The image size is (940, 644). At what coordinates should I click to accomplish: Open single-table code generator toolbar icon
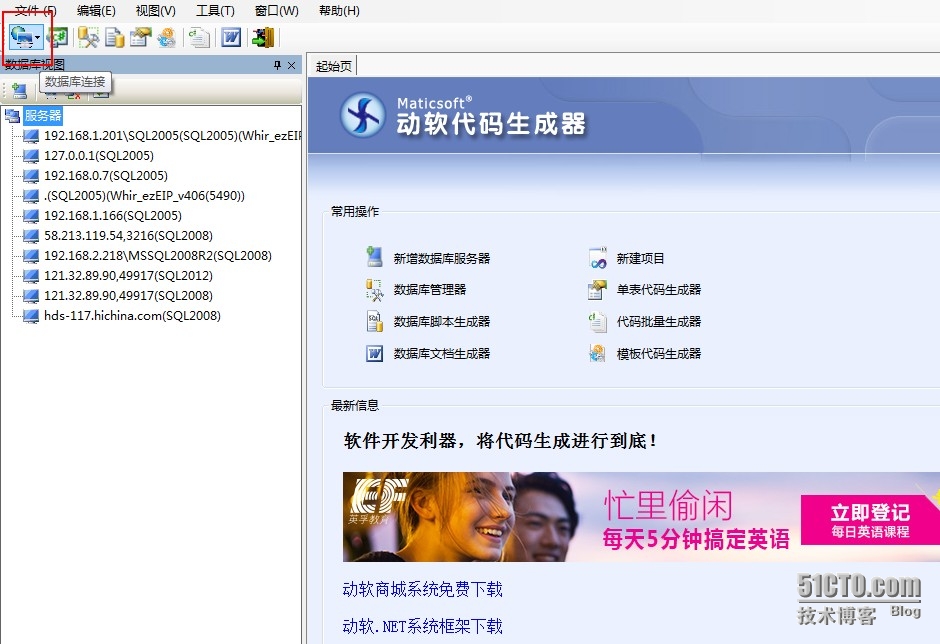pyautogui.click(x=140, y=37)
